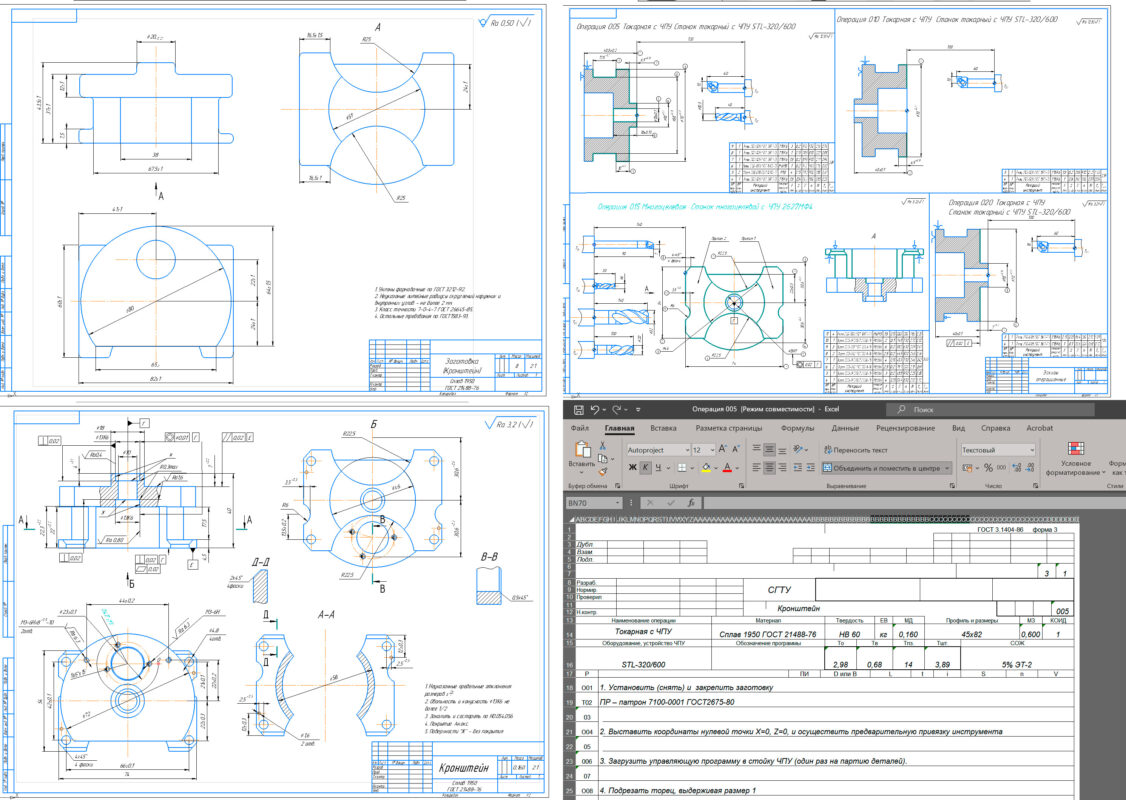Decrease the number of decimal places
1126x800 pixels.
tap(1030, 468)
